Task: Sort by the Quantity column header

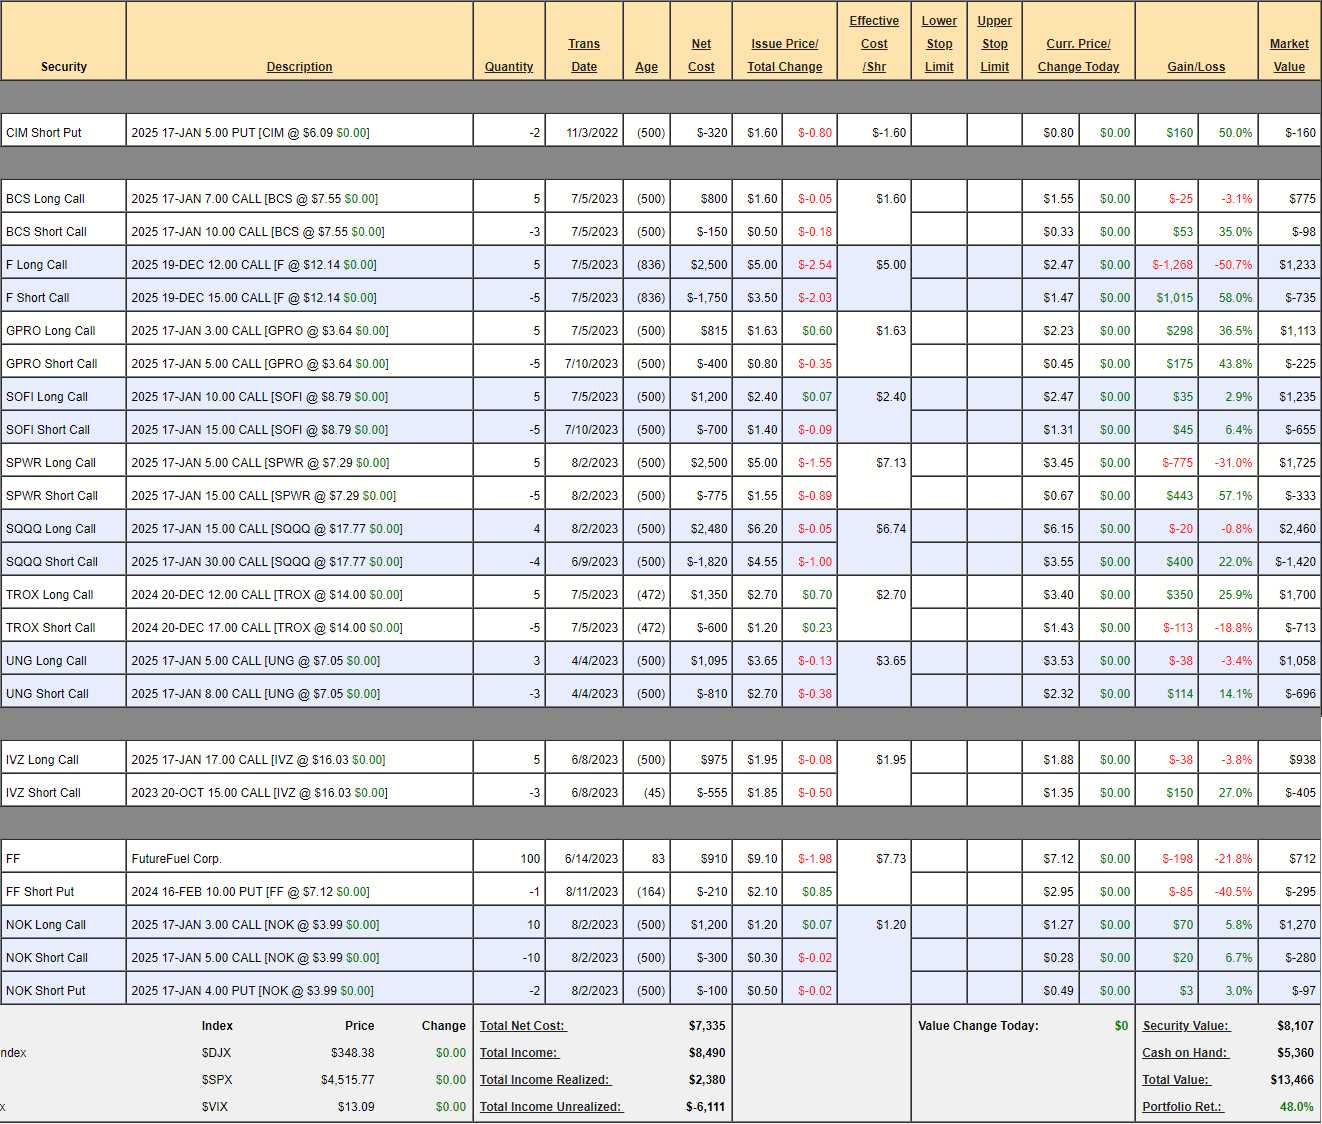Action: click(509, 67)
